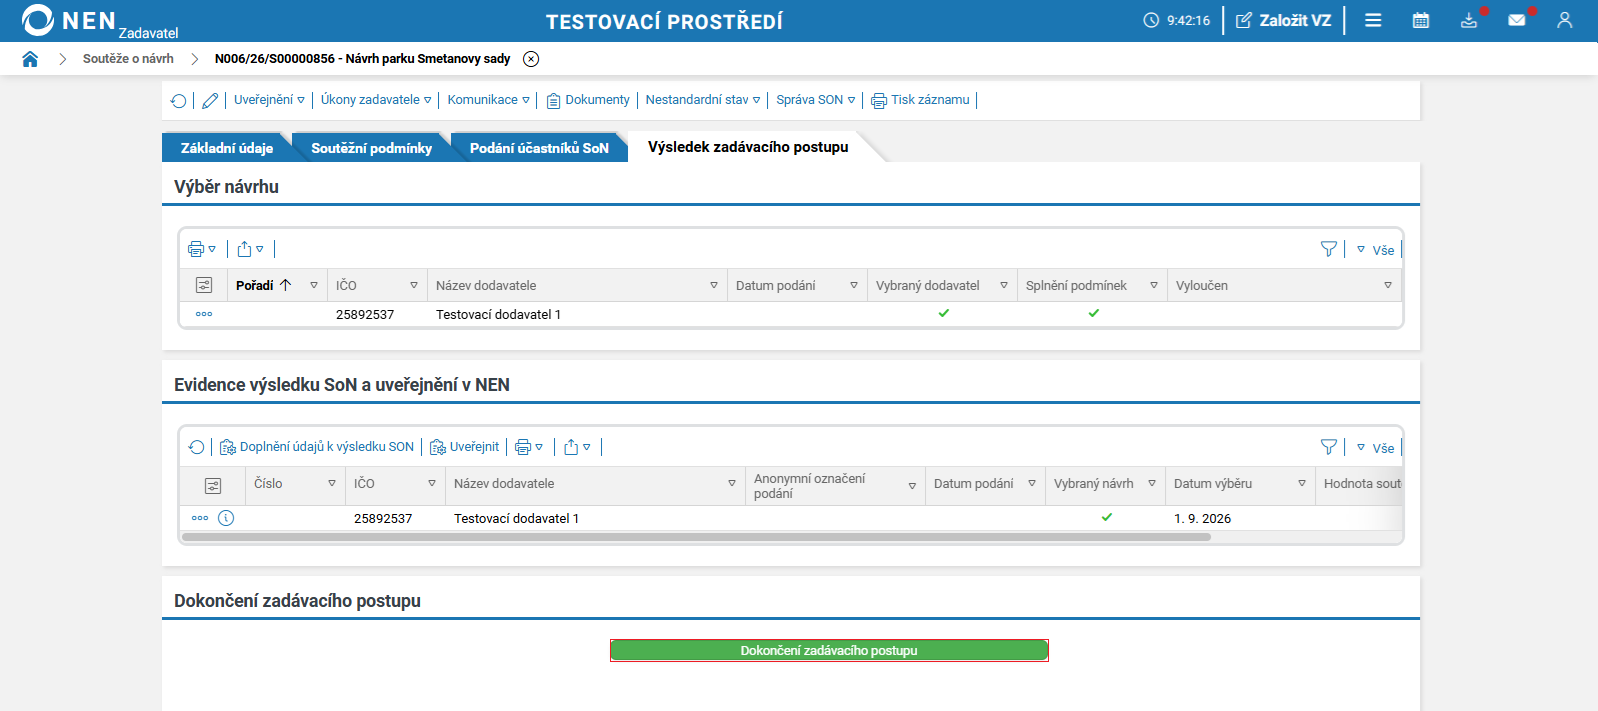Open Vyloučen column filter arrow
This screenshot has height=711, width=1598.
1388,285
